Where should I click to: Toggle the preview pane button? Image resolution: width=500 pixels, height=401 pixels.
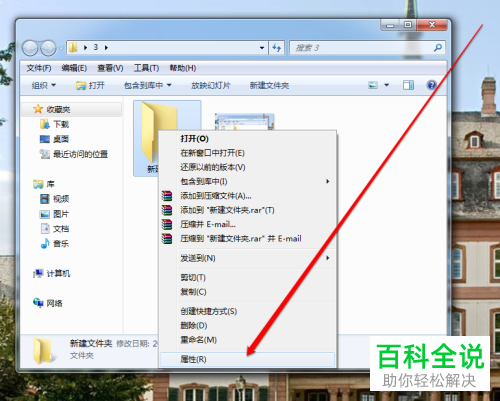[x=408, y=85]
